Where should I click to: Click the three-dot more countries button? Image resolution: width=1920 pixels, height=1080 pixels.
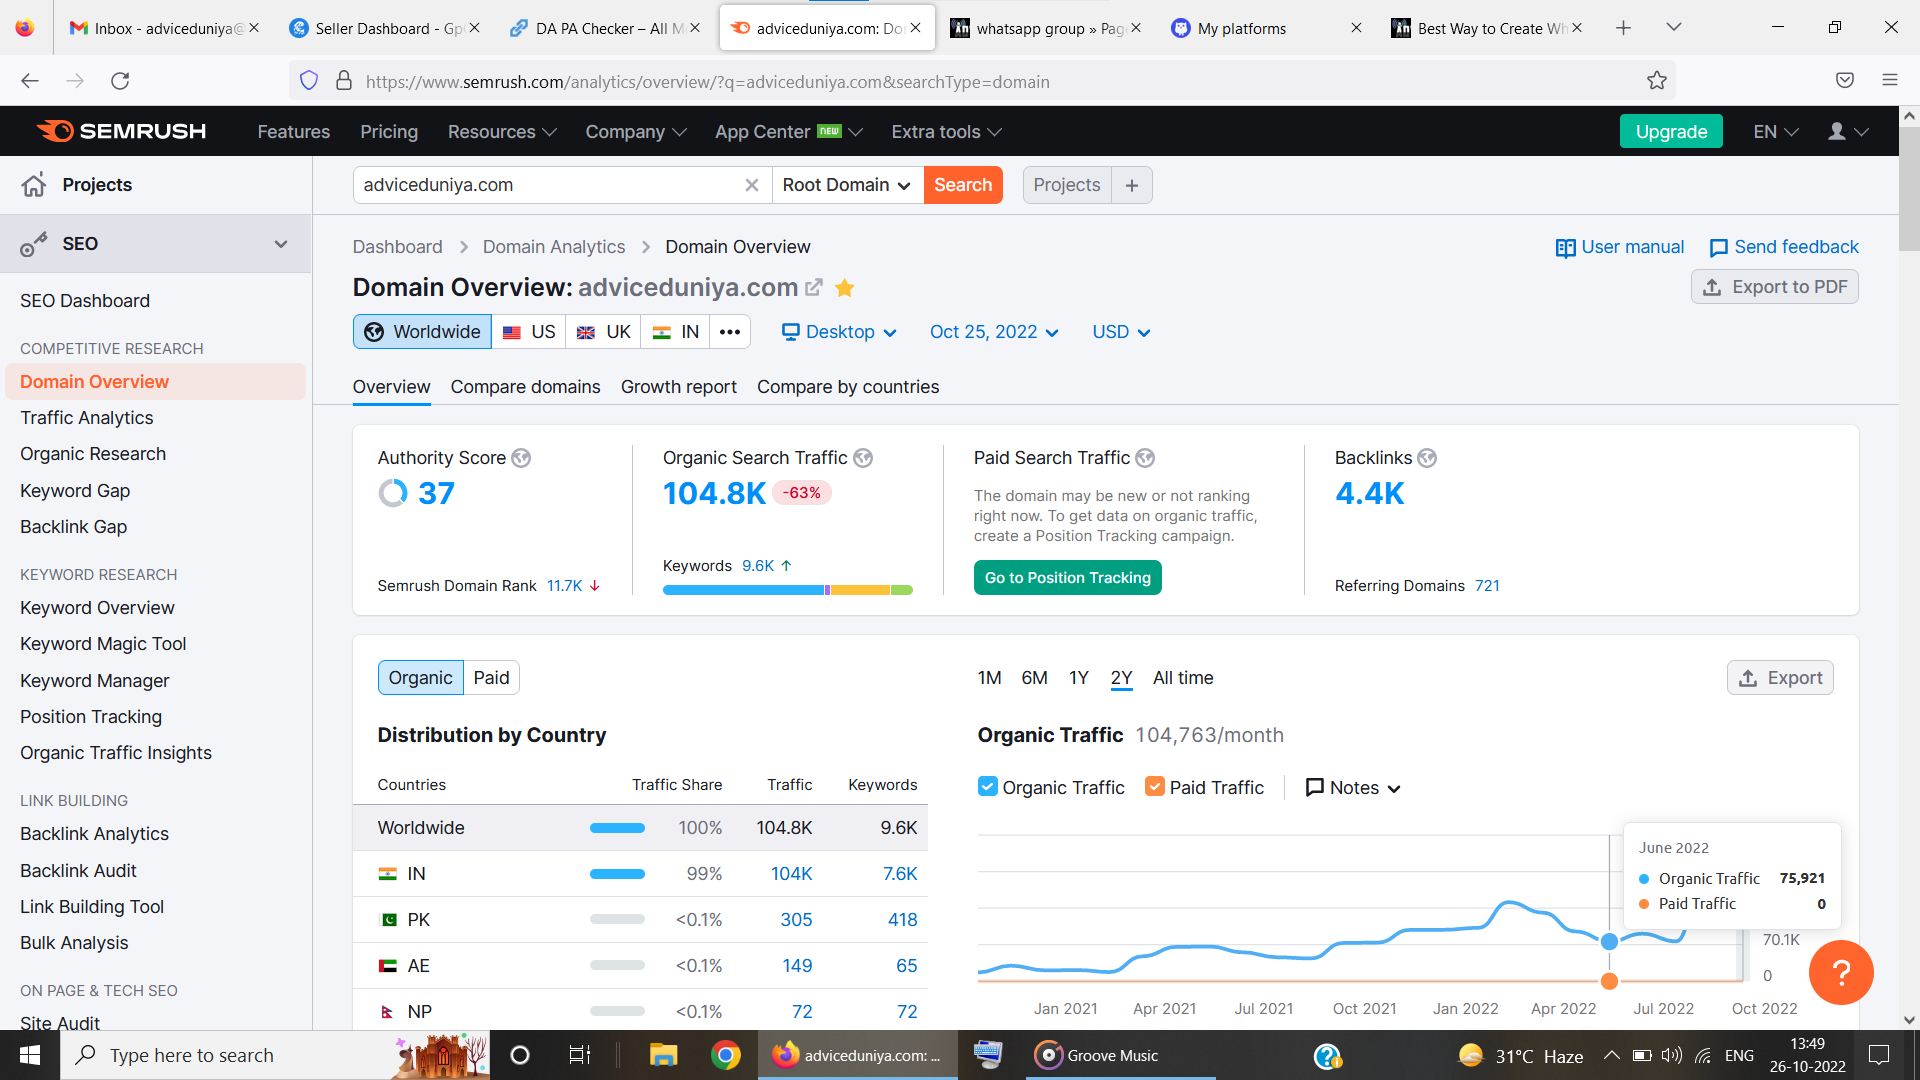coord(730,332)
